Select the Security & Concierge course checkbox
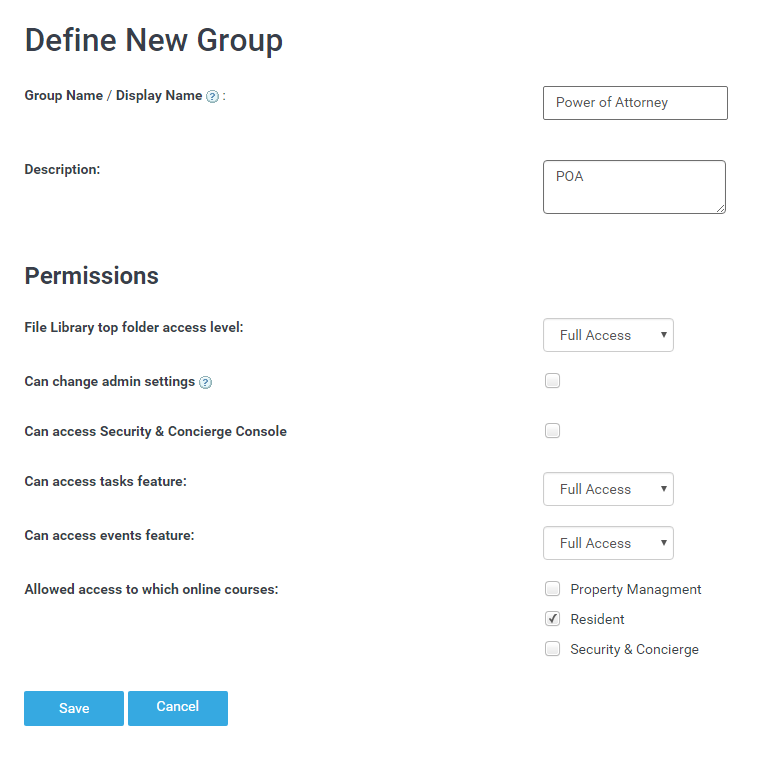This screenshot has width=781, height=758. 552,649
